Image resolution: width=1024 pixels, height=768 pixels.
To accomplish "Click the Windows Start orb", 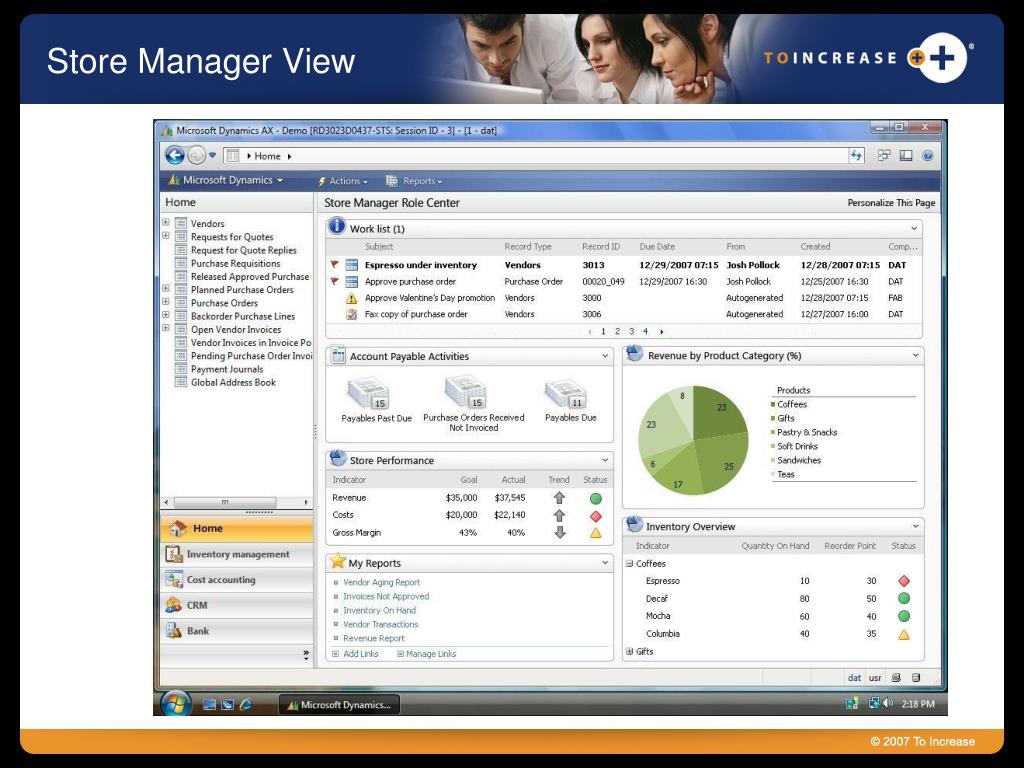I will click(x=176, y=704).
